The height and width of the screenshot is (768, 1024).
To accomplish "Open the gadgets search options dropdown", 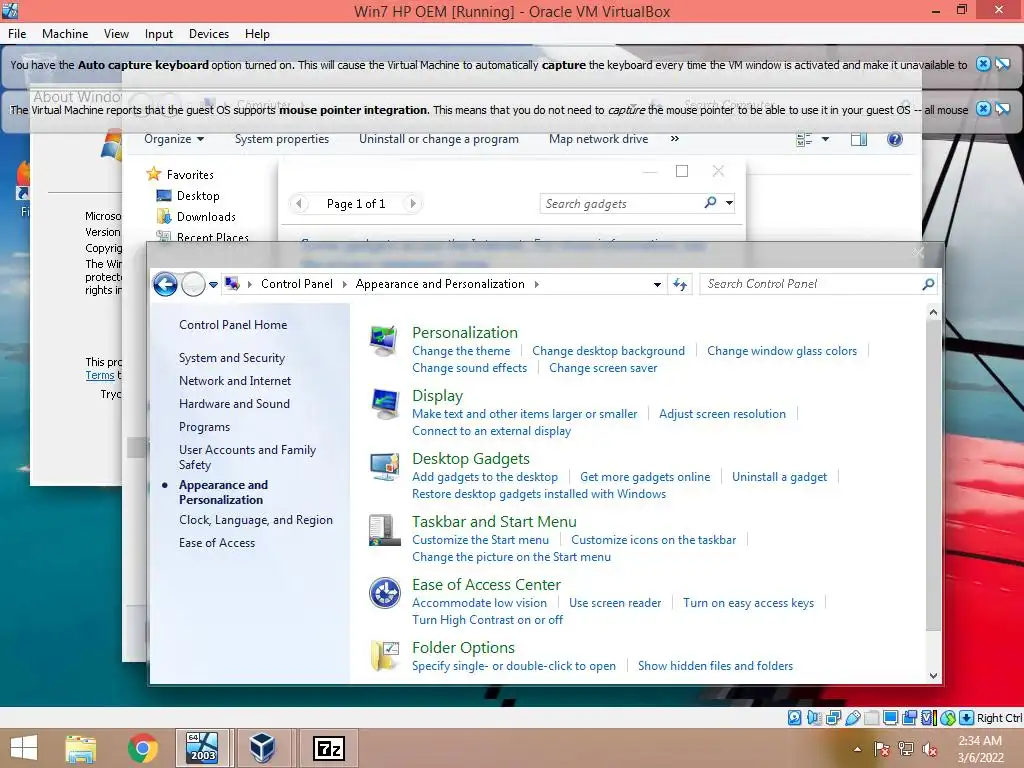I will (x=729, y=203).
